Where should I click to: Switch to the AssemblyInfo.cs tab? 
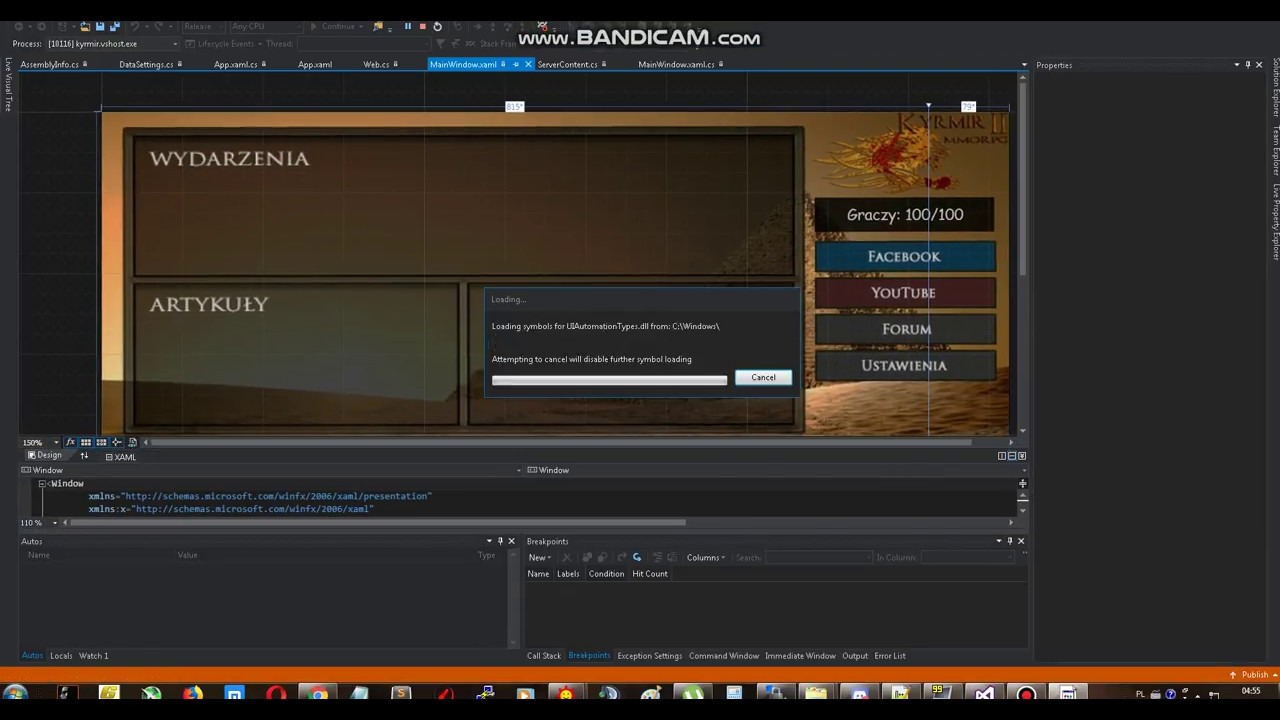(49, 64)
